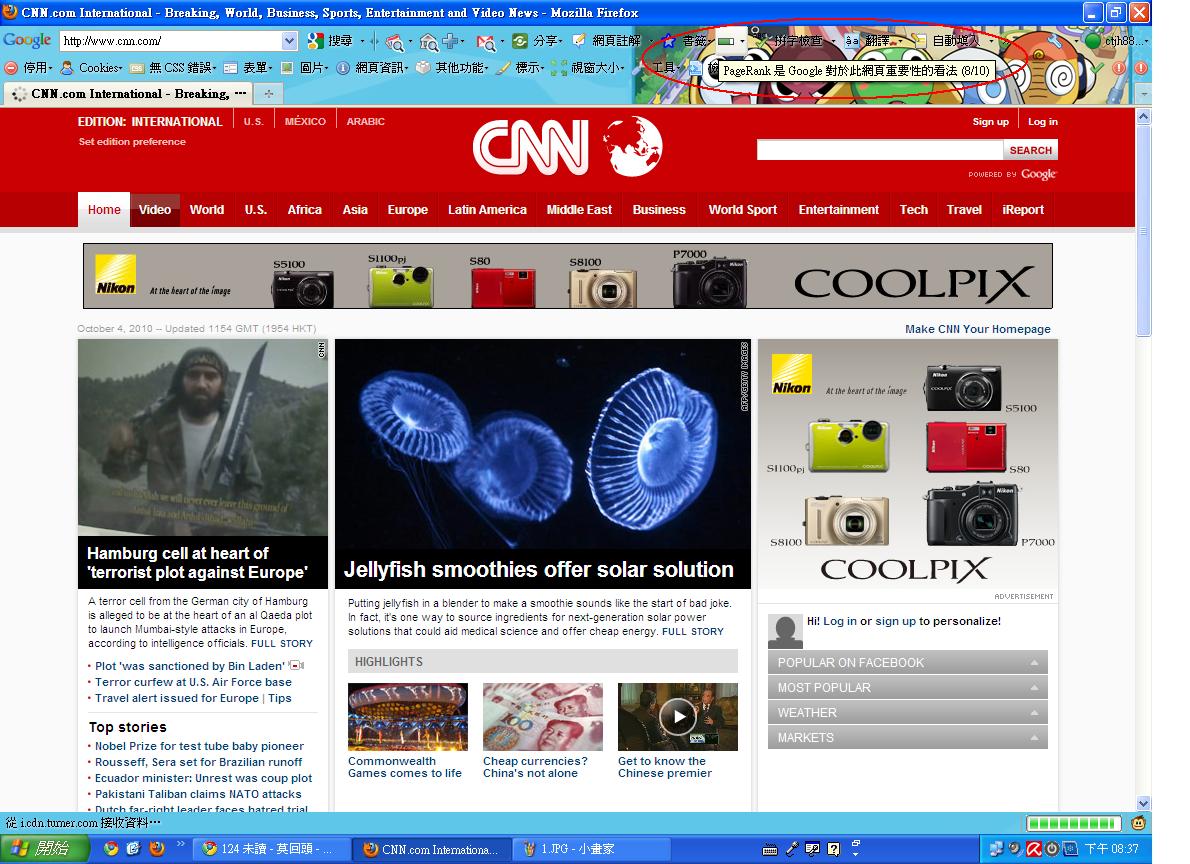Click the PageRank green bar indicator
1190x864 pixels.
click(x=726, y=41)
